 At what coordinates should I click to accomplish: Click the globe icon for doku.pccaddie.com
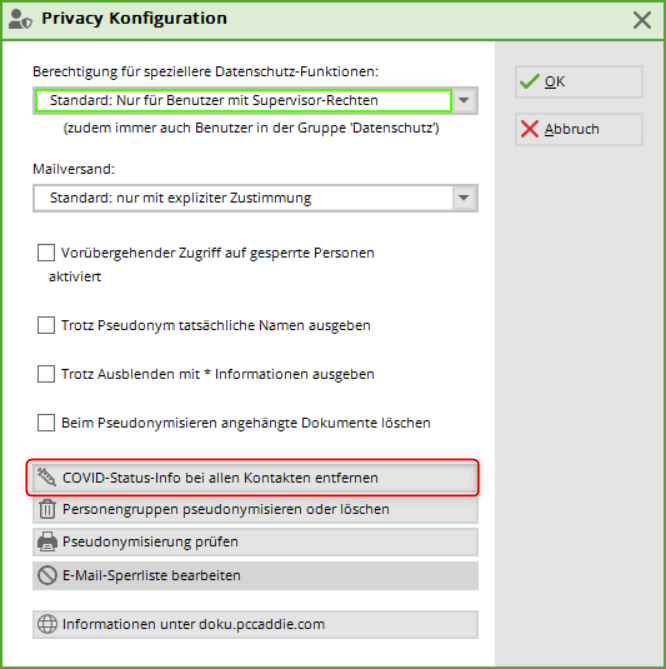click(x=46, y=624)
